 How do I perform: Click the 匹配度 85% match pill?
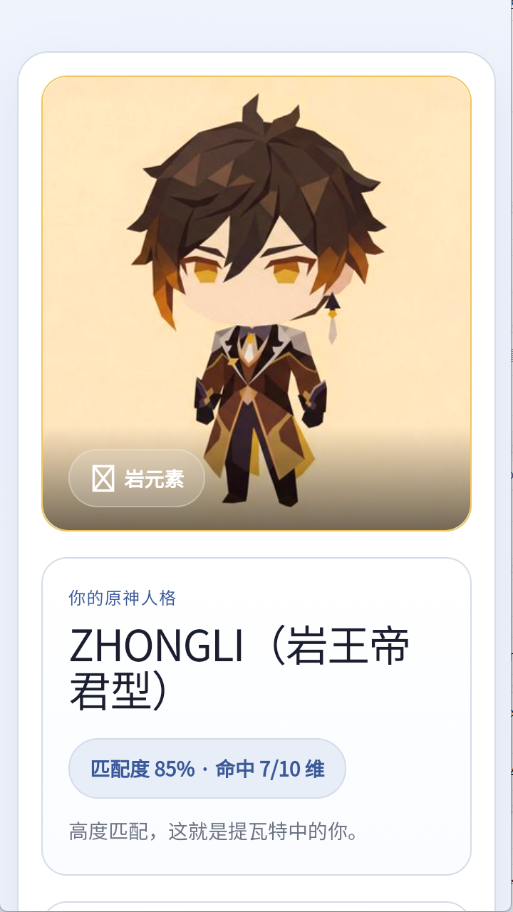point(207,768)
